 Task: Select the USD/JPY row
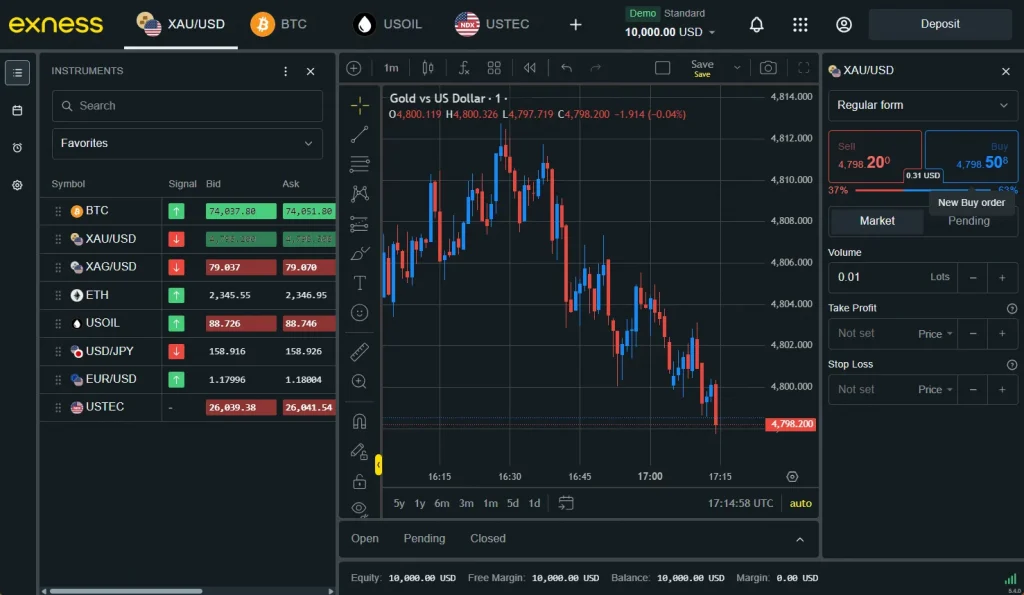pyautogui.click(x=188, y=351)
